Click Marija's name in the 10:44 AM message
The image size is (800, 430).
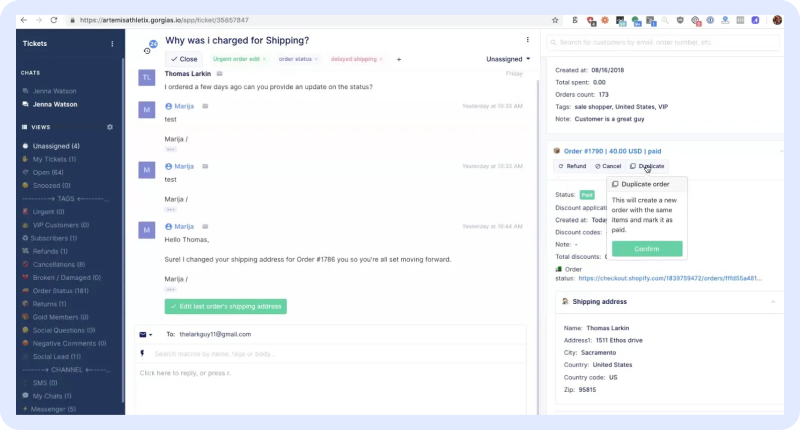coord(184,226)
